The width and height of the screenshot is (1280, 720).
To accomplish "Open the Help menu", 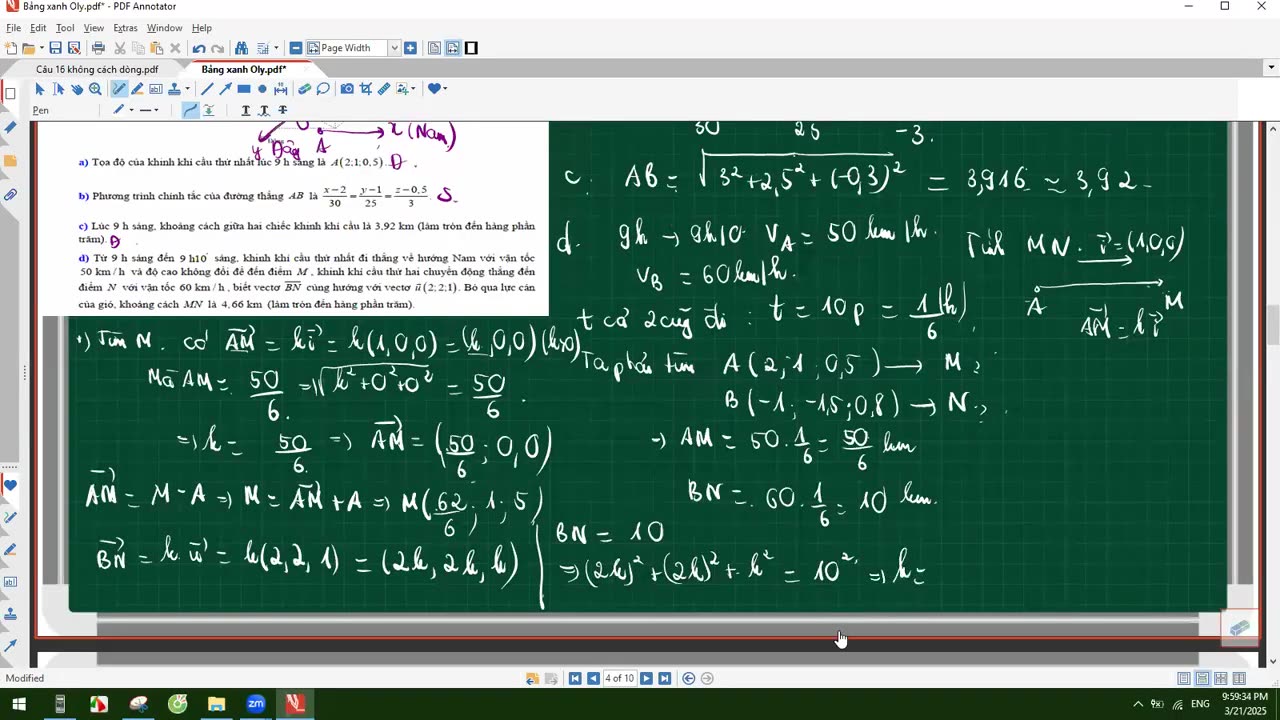I will click(202, 28).
